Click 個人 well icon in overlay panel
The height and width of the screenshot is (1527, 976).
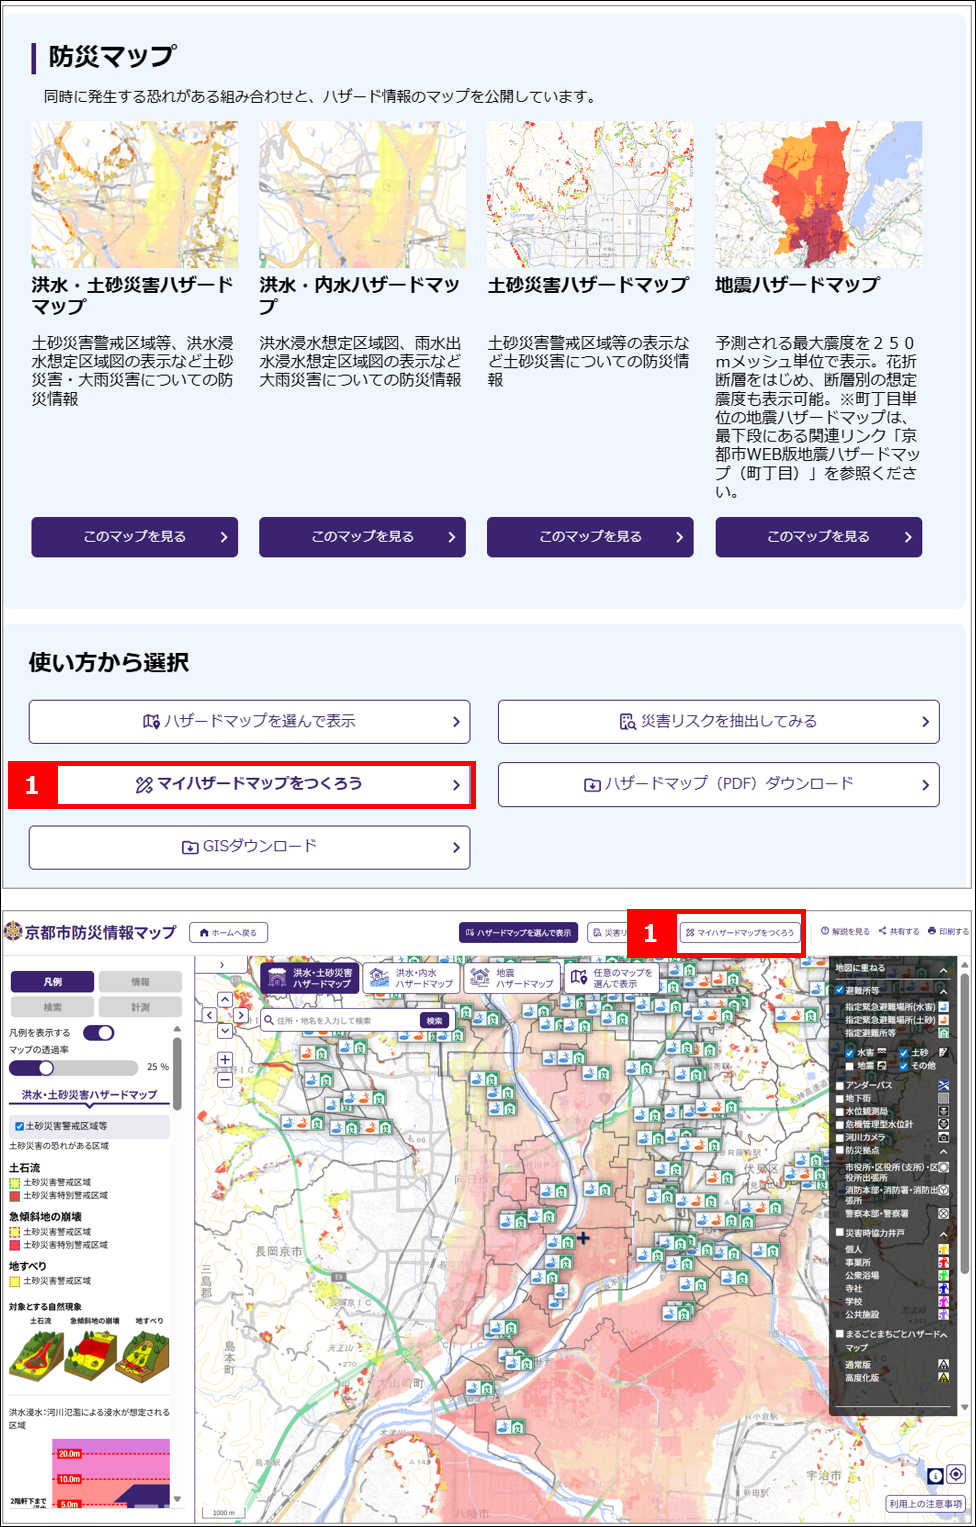pyautogui.click(x=943, y=1249)
